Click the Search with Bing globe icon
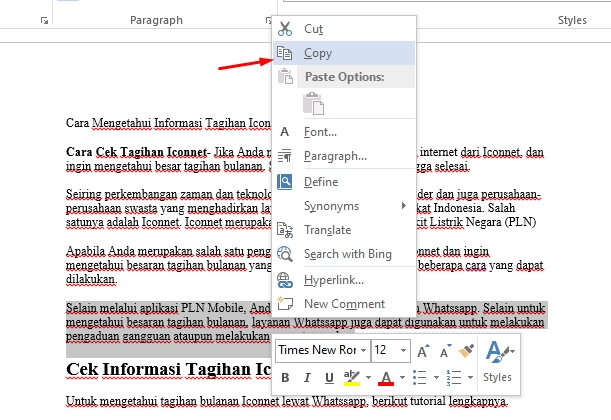The width and height of the screenshot is (611, 420). pyautogui.click(x=285, y=254)
